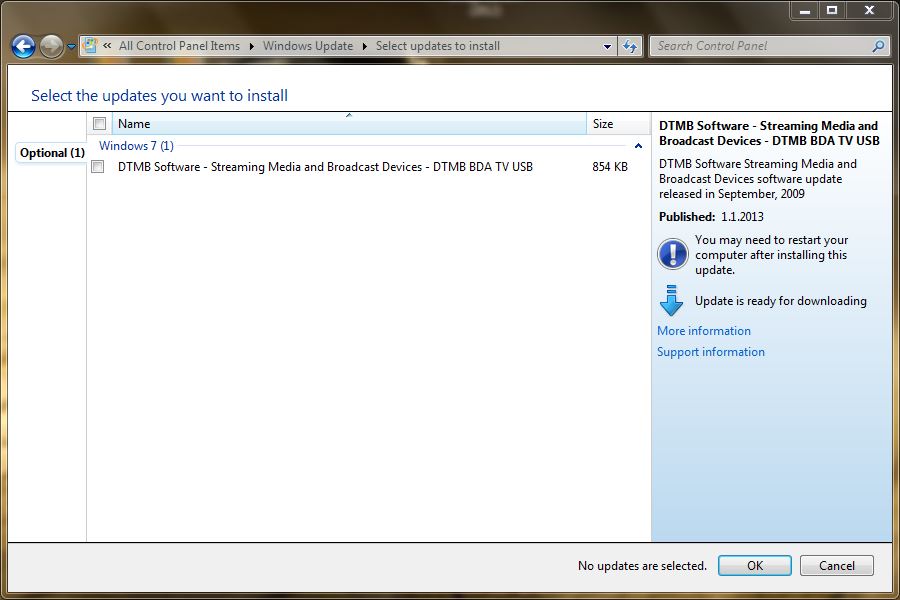Click the blue download arrow icon
Viewport: 900px width, 600px height.
pos(672,300)
